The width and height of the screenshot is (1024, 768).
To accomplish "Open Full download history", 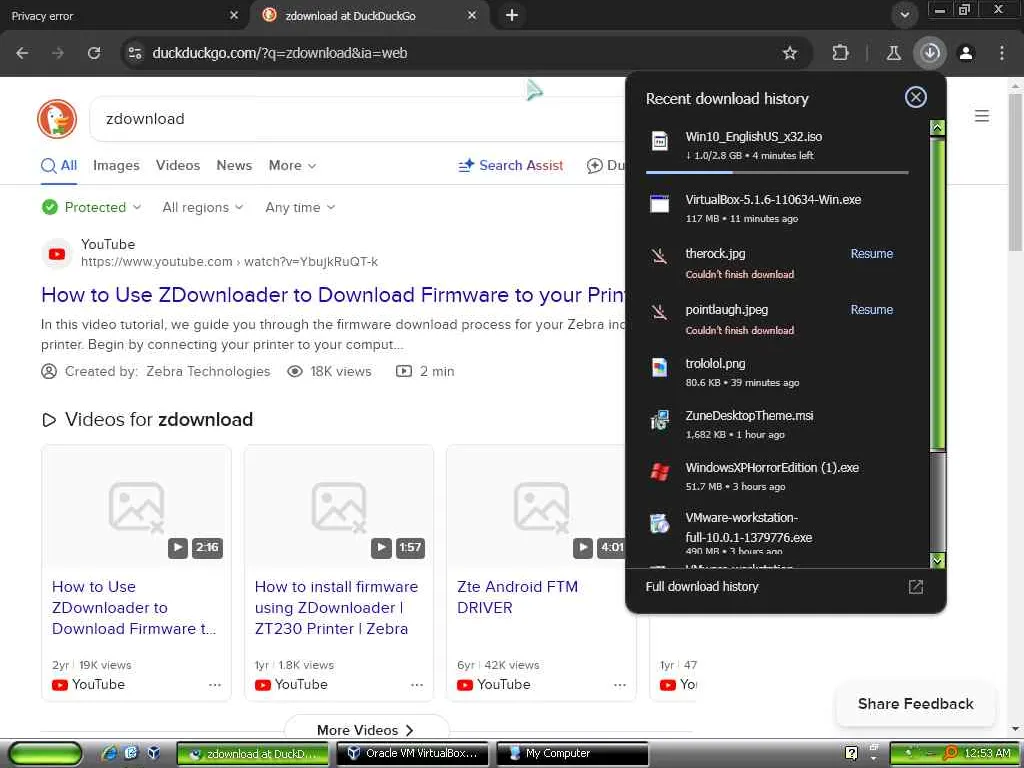I will [702, 586].
